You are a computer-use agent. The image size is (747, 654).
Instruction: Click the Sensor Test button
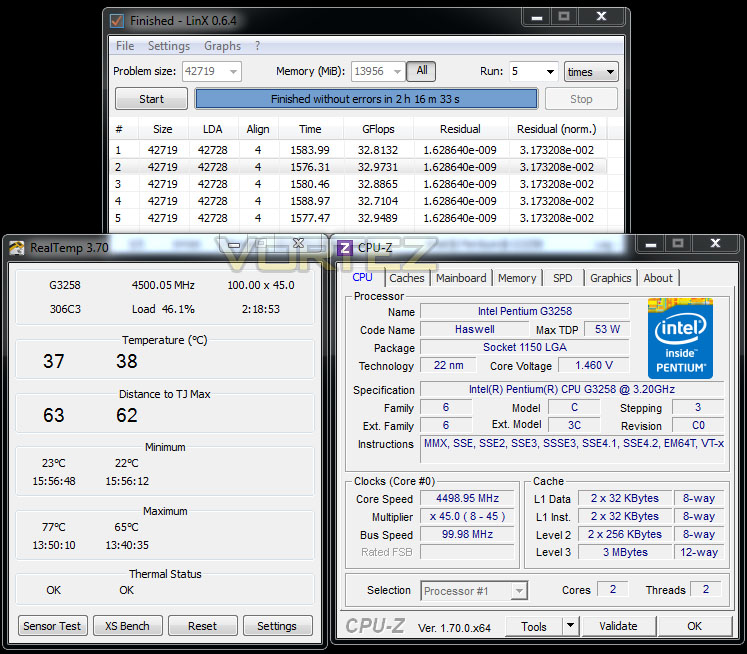pyautogui.click(x=52, y=626)
